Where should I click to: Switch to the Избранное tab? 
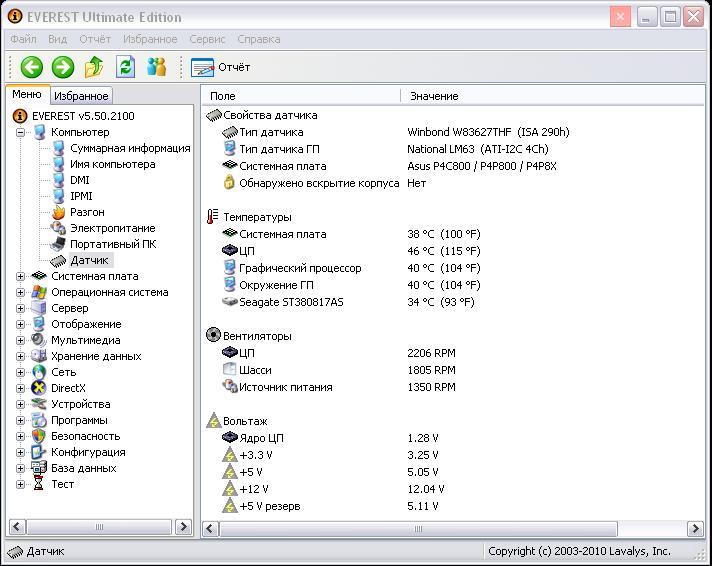coord(81,96)
